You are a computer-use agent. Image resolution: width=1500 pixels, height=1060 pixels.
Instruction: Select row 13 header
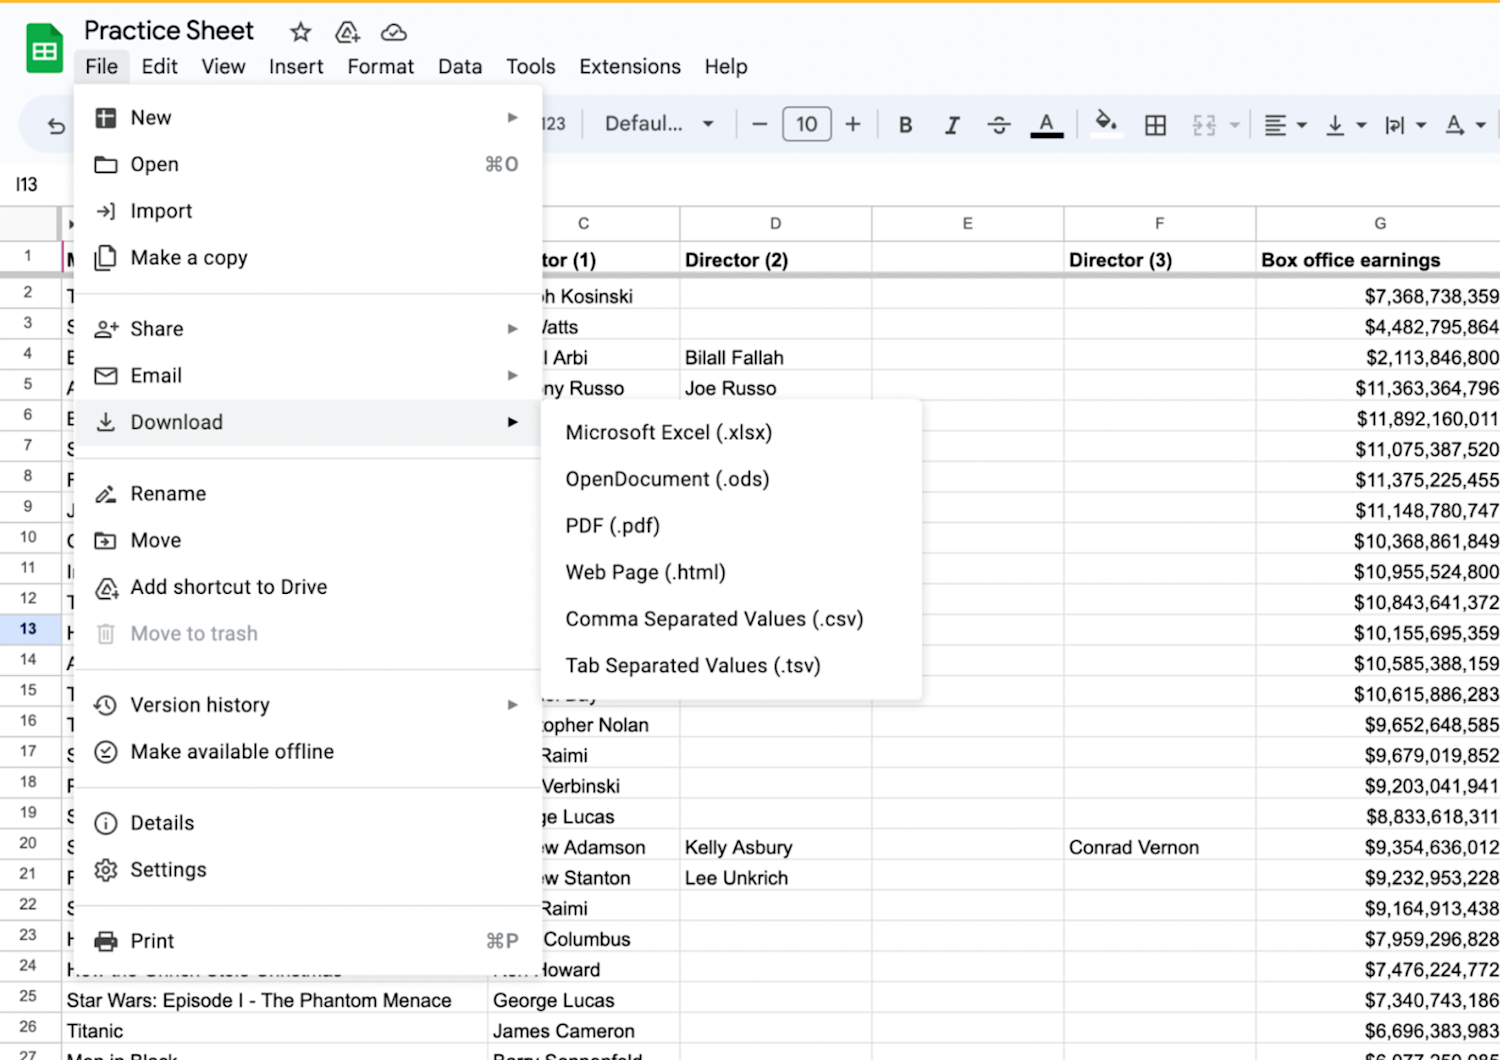28,629
